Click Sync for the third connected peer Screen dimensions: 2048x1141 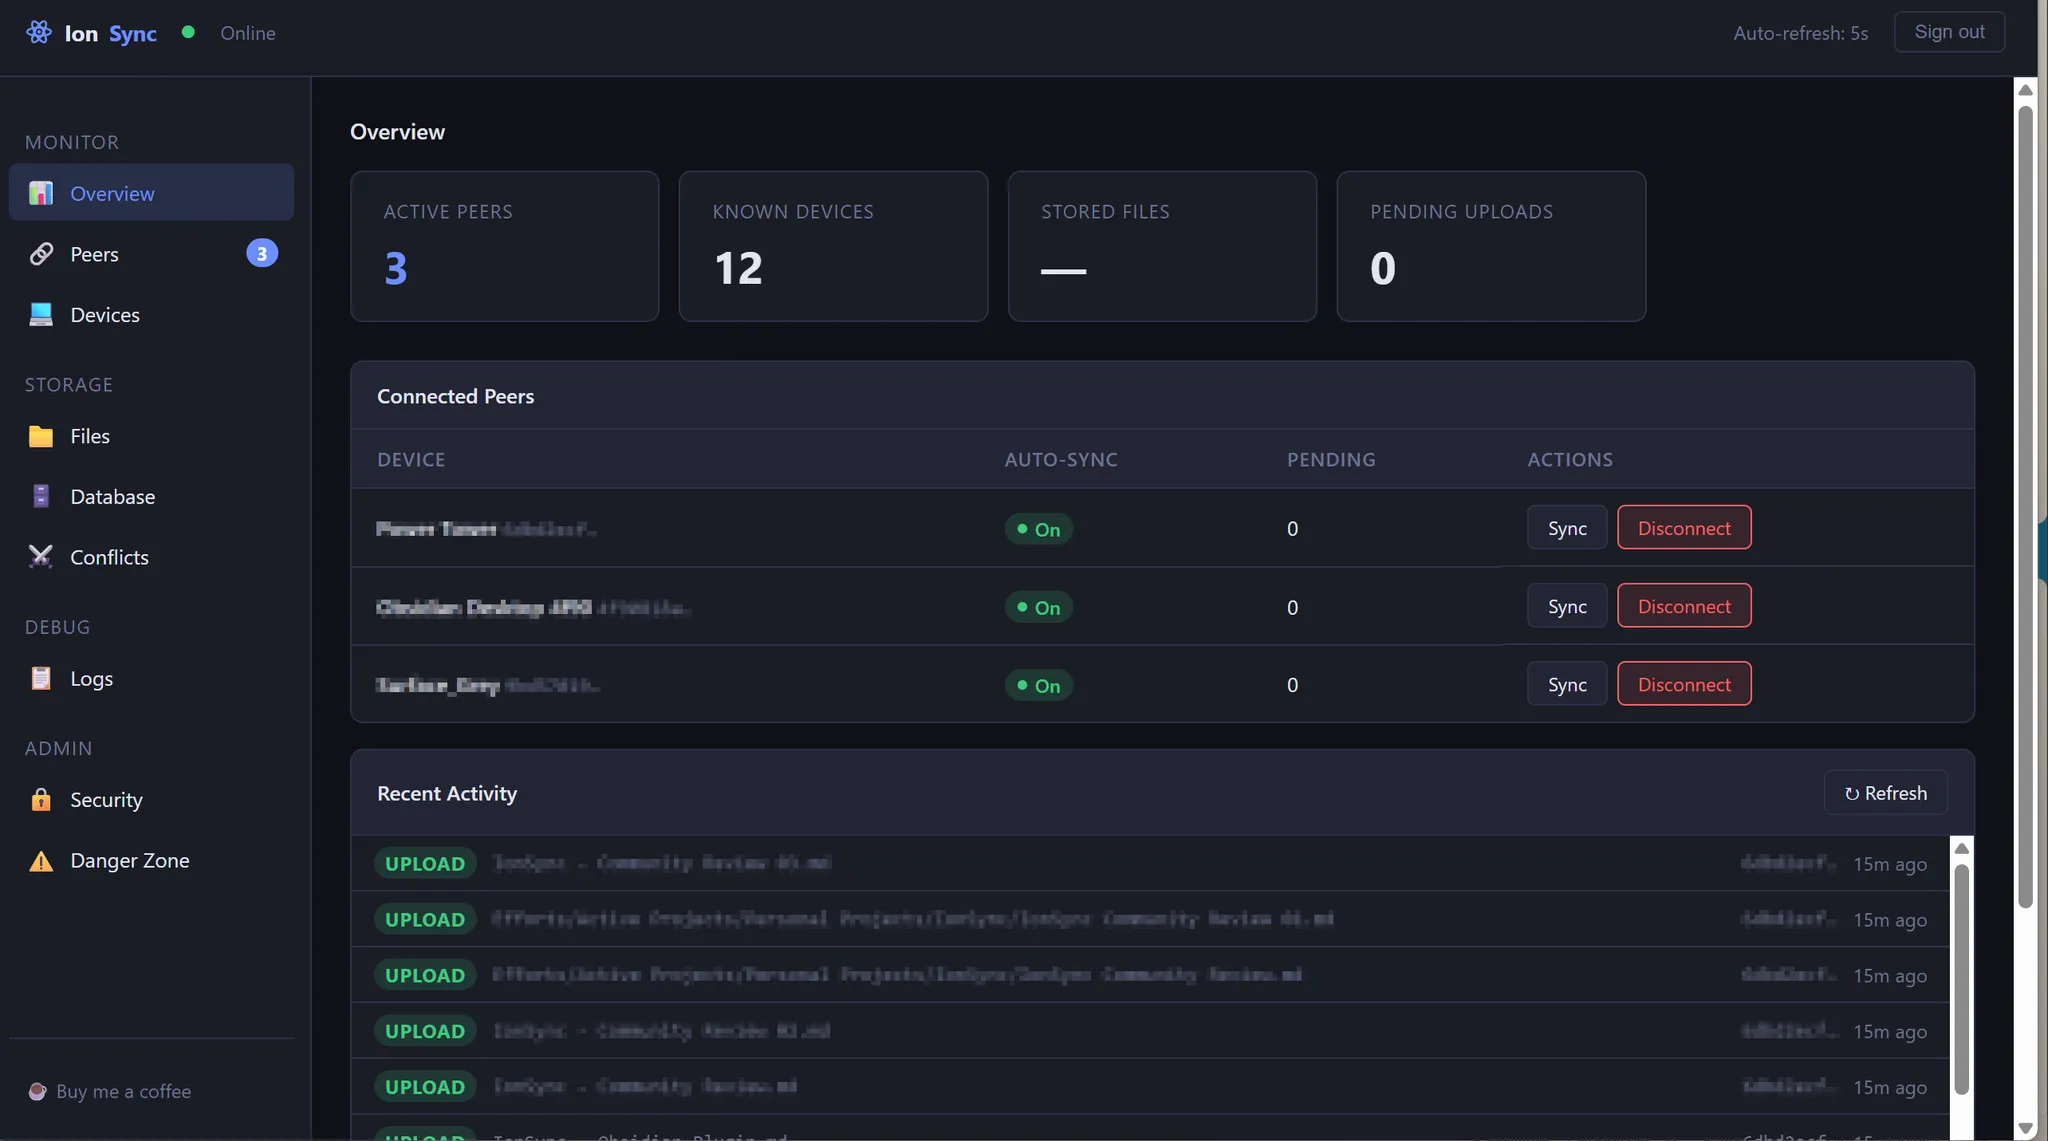[x=1567, y=683]
